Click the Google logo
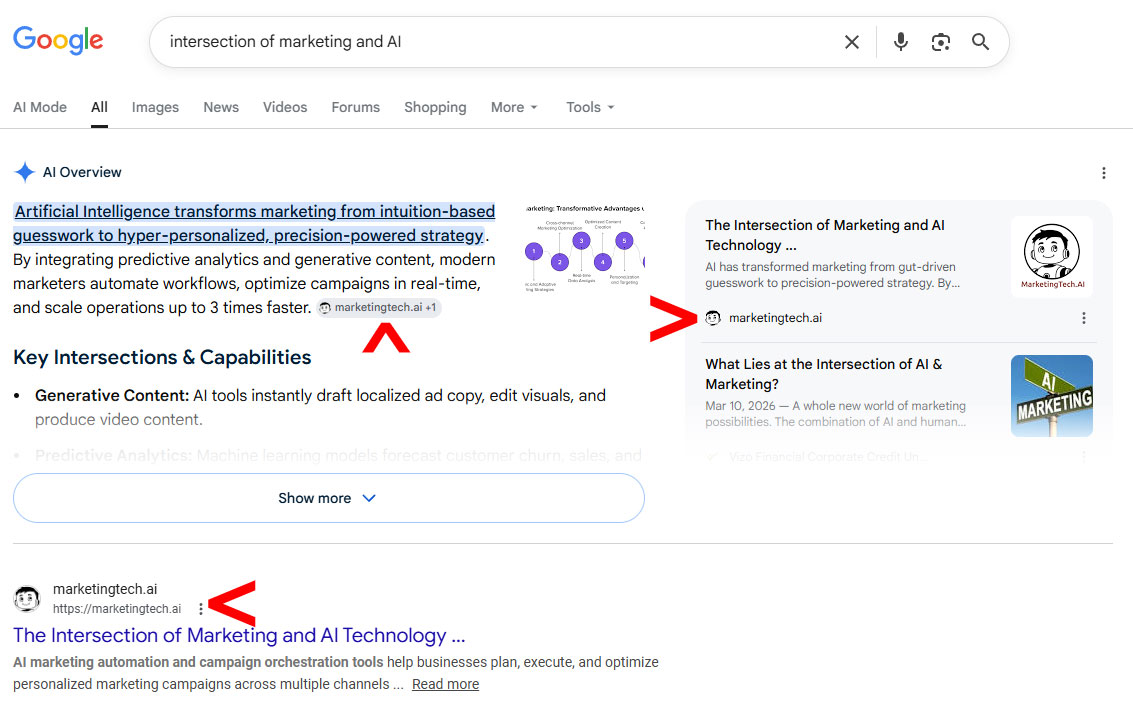This screenshot has width=1133, height=717. [x=59, y=40]
